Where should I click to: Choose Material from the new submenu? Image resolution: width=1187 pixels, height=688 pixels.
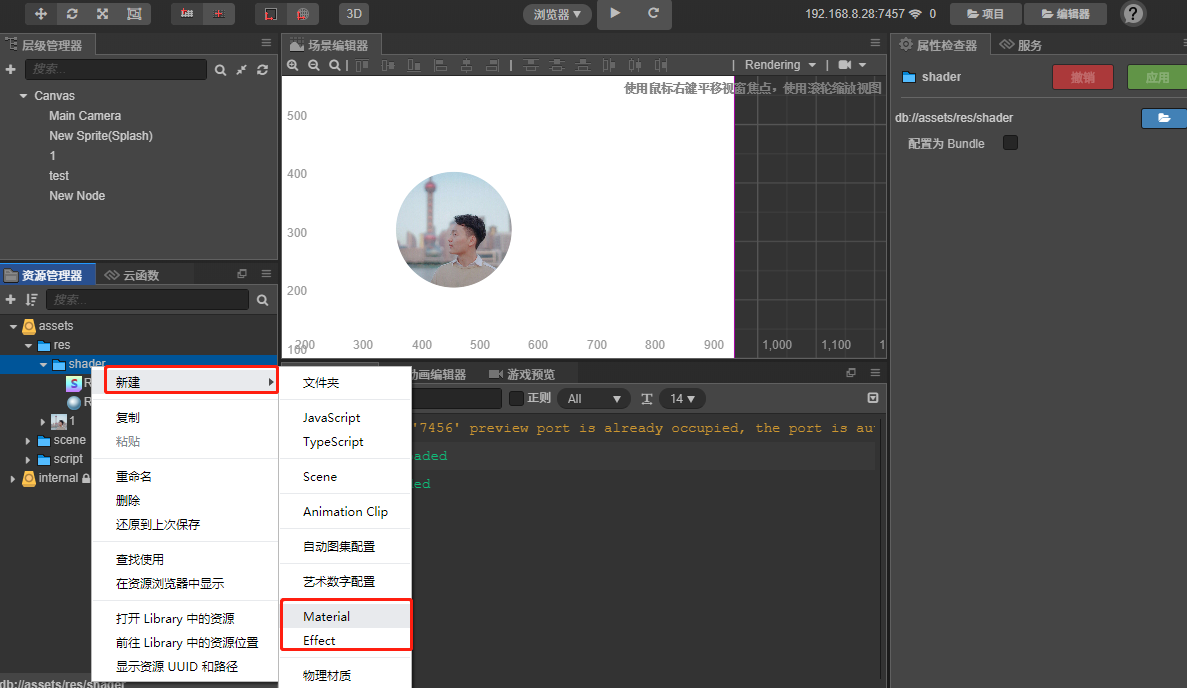click(x=327, y=616)
